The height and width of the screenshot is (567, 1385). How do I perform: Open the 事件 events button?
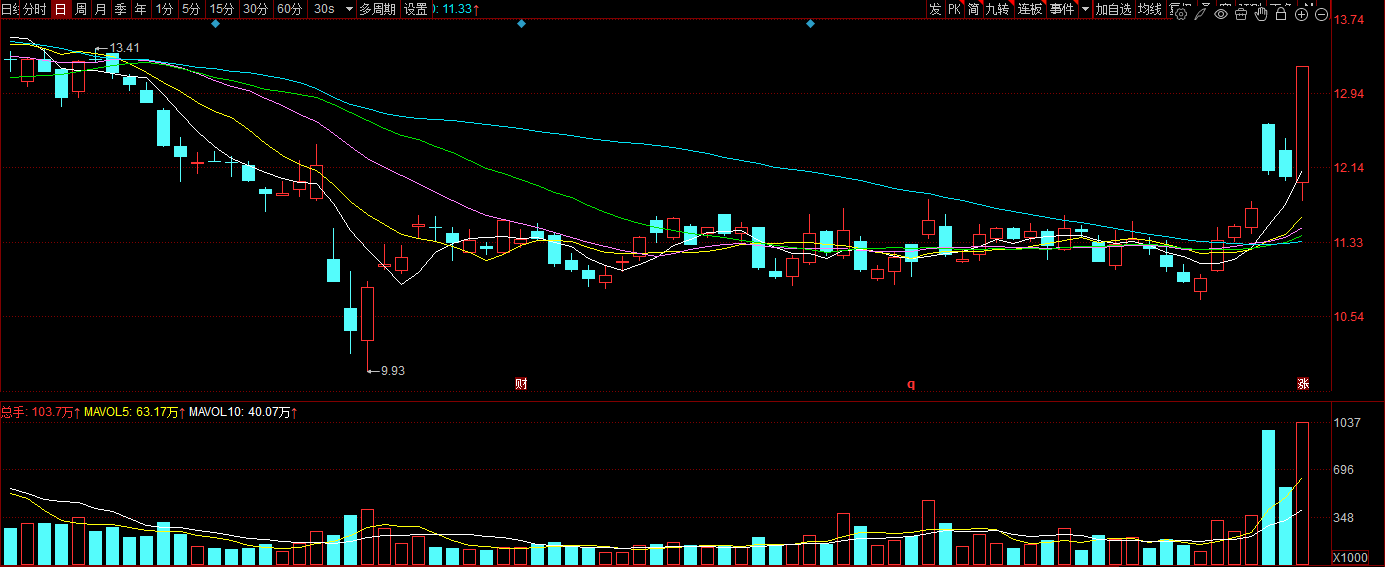point(1062,9)
